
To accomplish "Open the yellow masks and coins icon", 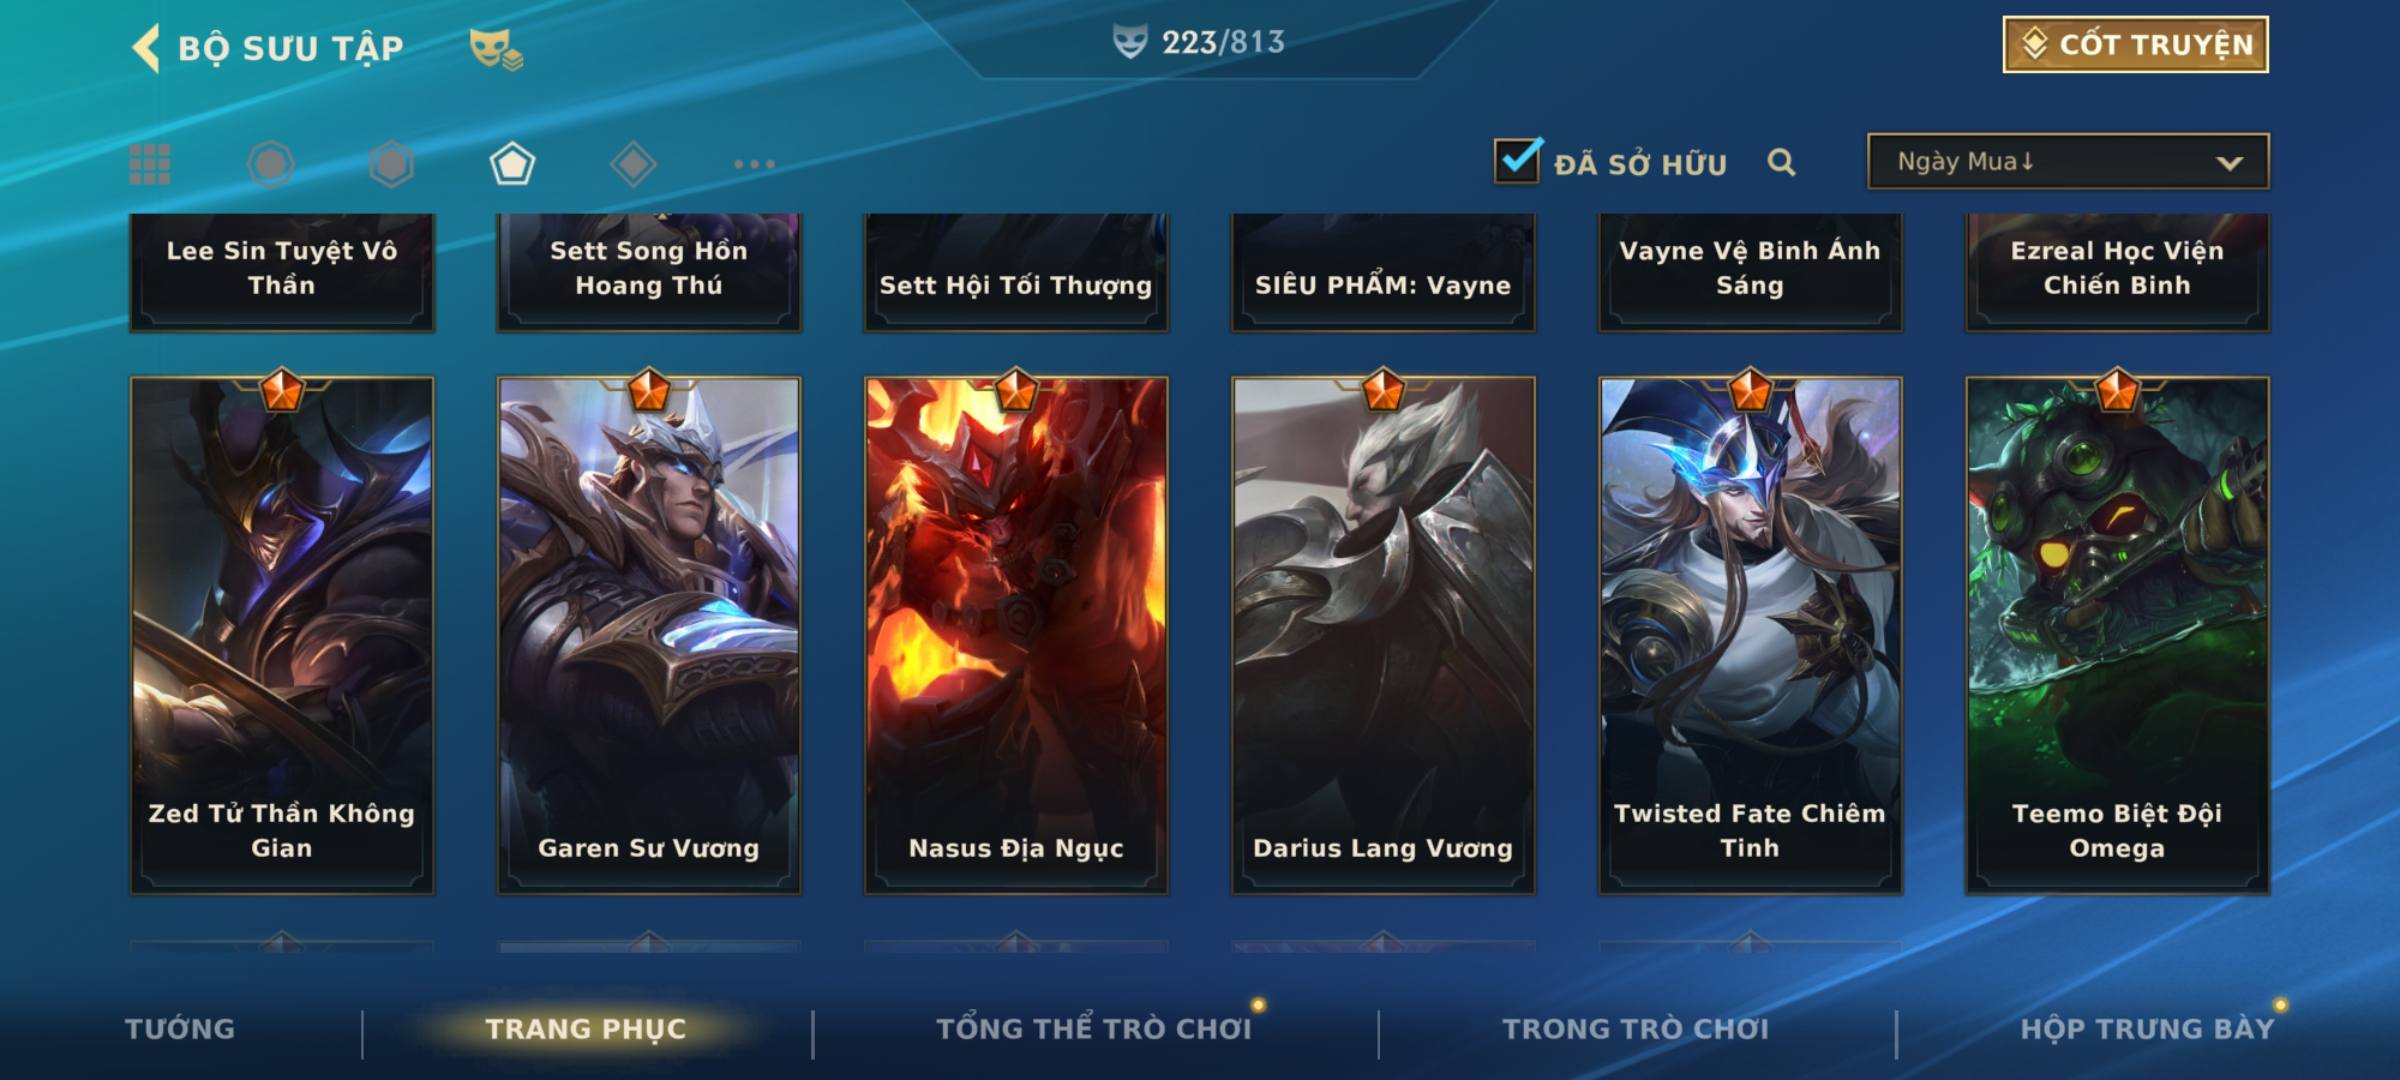I will pyautogui.click(x=496, y=49).
